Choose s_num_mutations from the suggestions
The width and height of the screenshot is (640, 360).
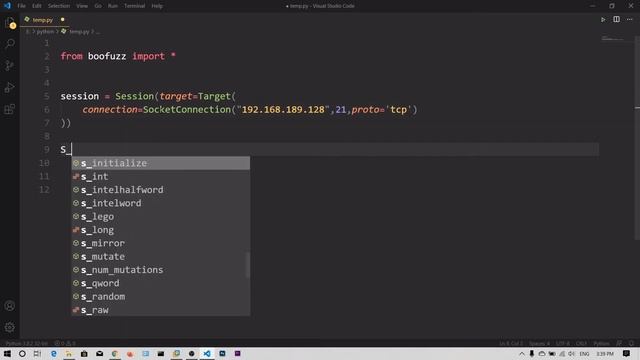click(x=161, y=270)
